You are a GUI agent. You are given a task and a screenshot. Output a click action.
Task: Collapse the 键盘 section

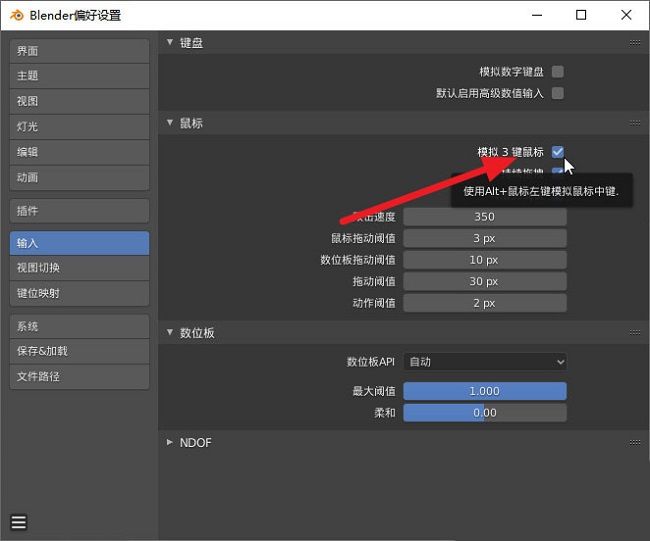[x=170, y=42]
